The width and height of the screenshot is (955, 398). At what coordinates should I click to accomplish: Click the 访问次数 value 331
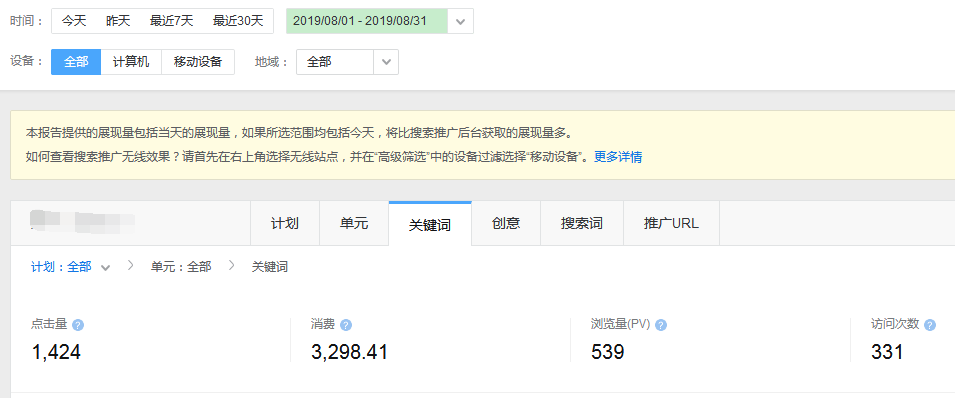click(887, 352)
